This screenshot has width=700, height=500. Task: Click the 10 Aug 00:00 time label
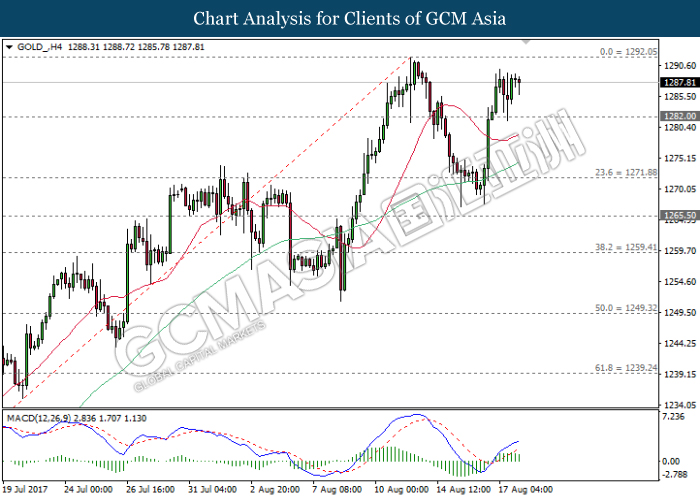pos(401,489)
